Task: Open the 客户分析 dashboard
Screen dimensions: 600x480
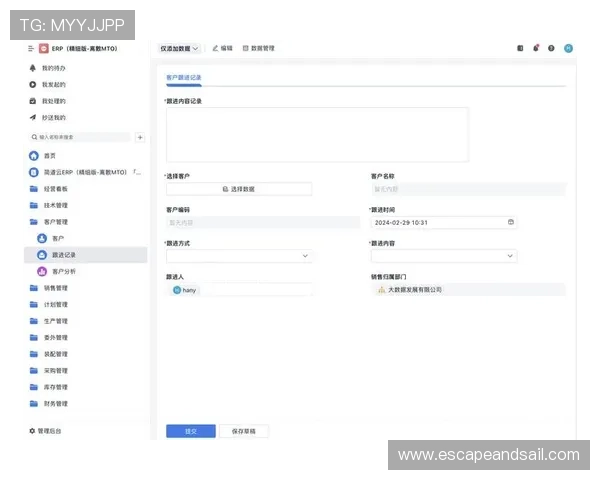Action: pos(56,271)
